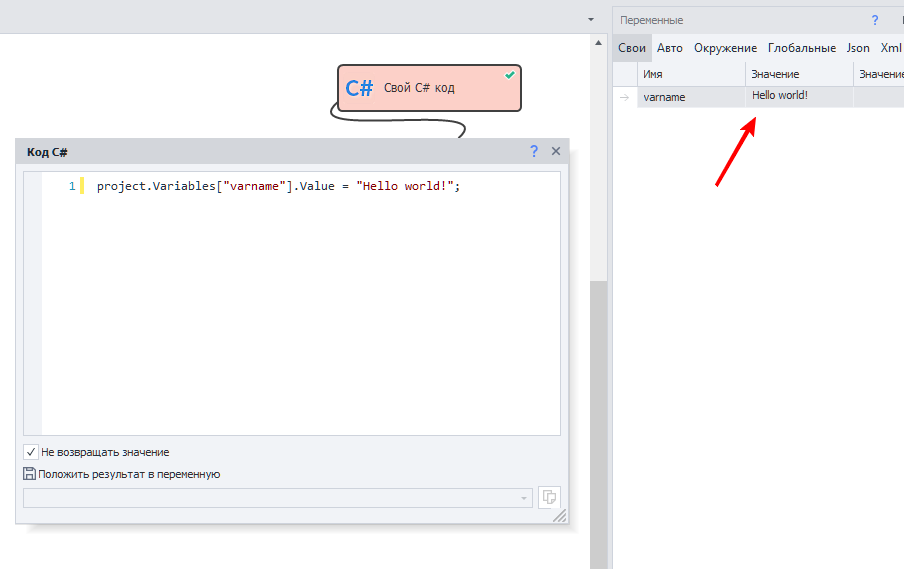This screenshot has height=569, width=904.
Task: Close the Код C# editor window
Action: point(556,151)
